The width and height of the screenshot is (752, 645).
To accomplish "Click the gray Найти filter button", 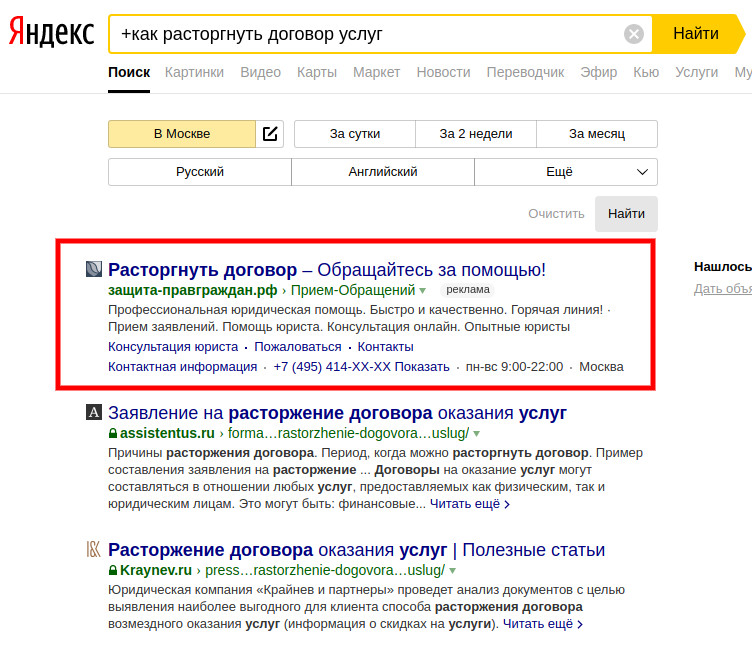I will pyautogui.click(x=626, y=214).
